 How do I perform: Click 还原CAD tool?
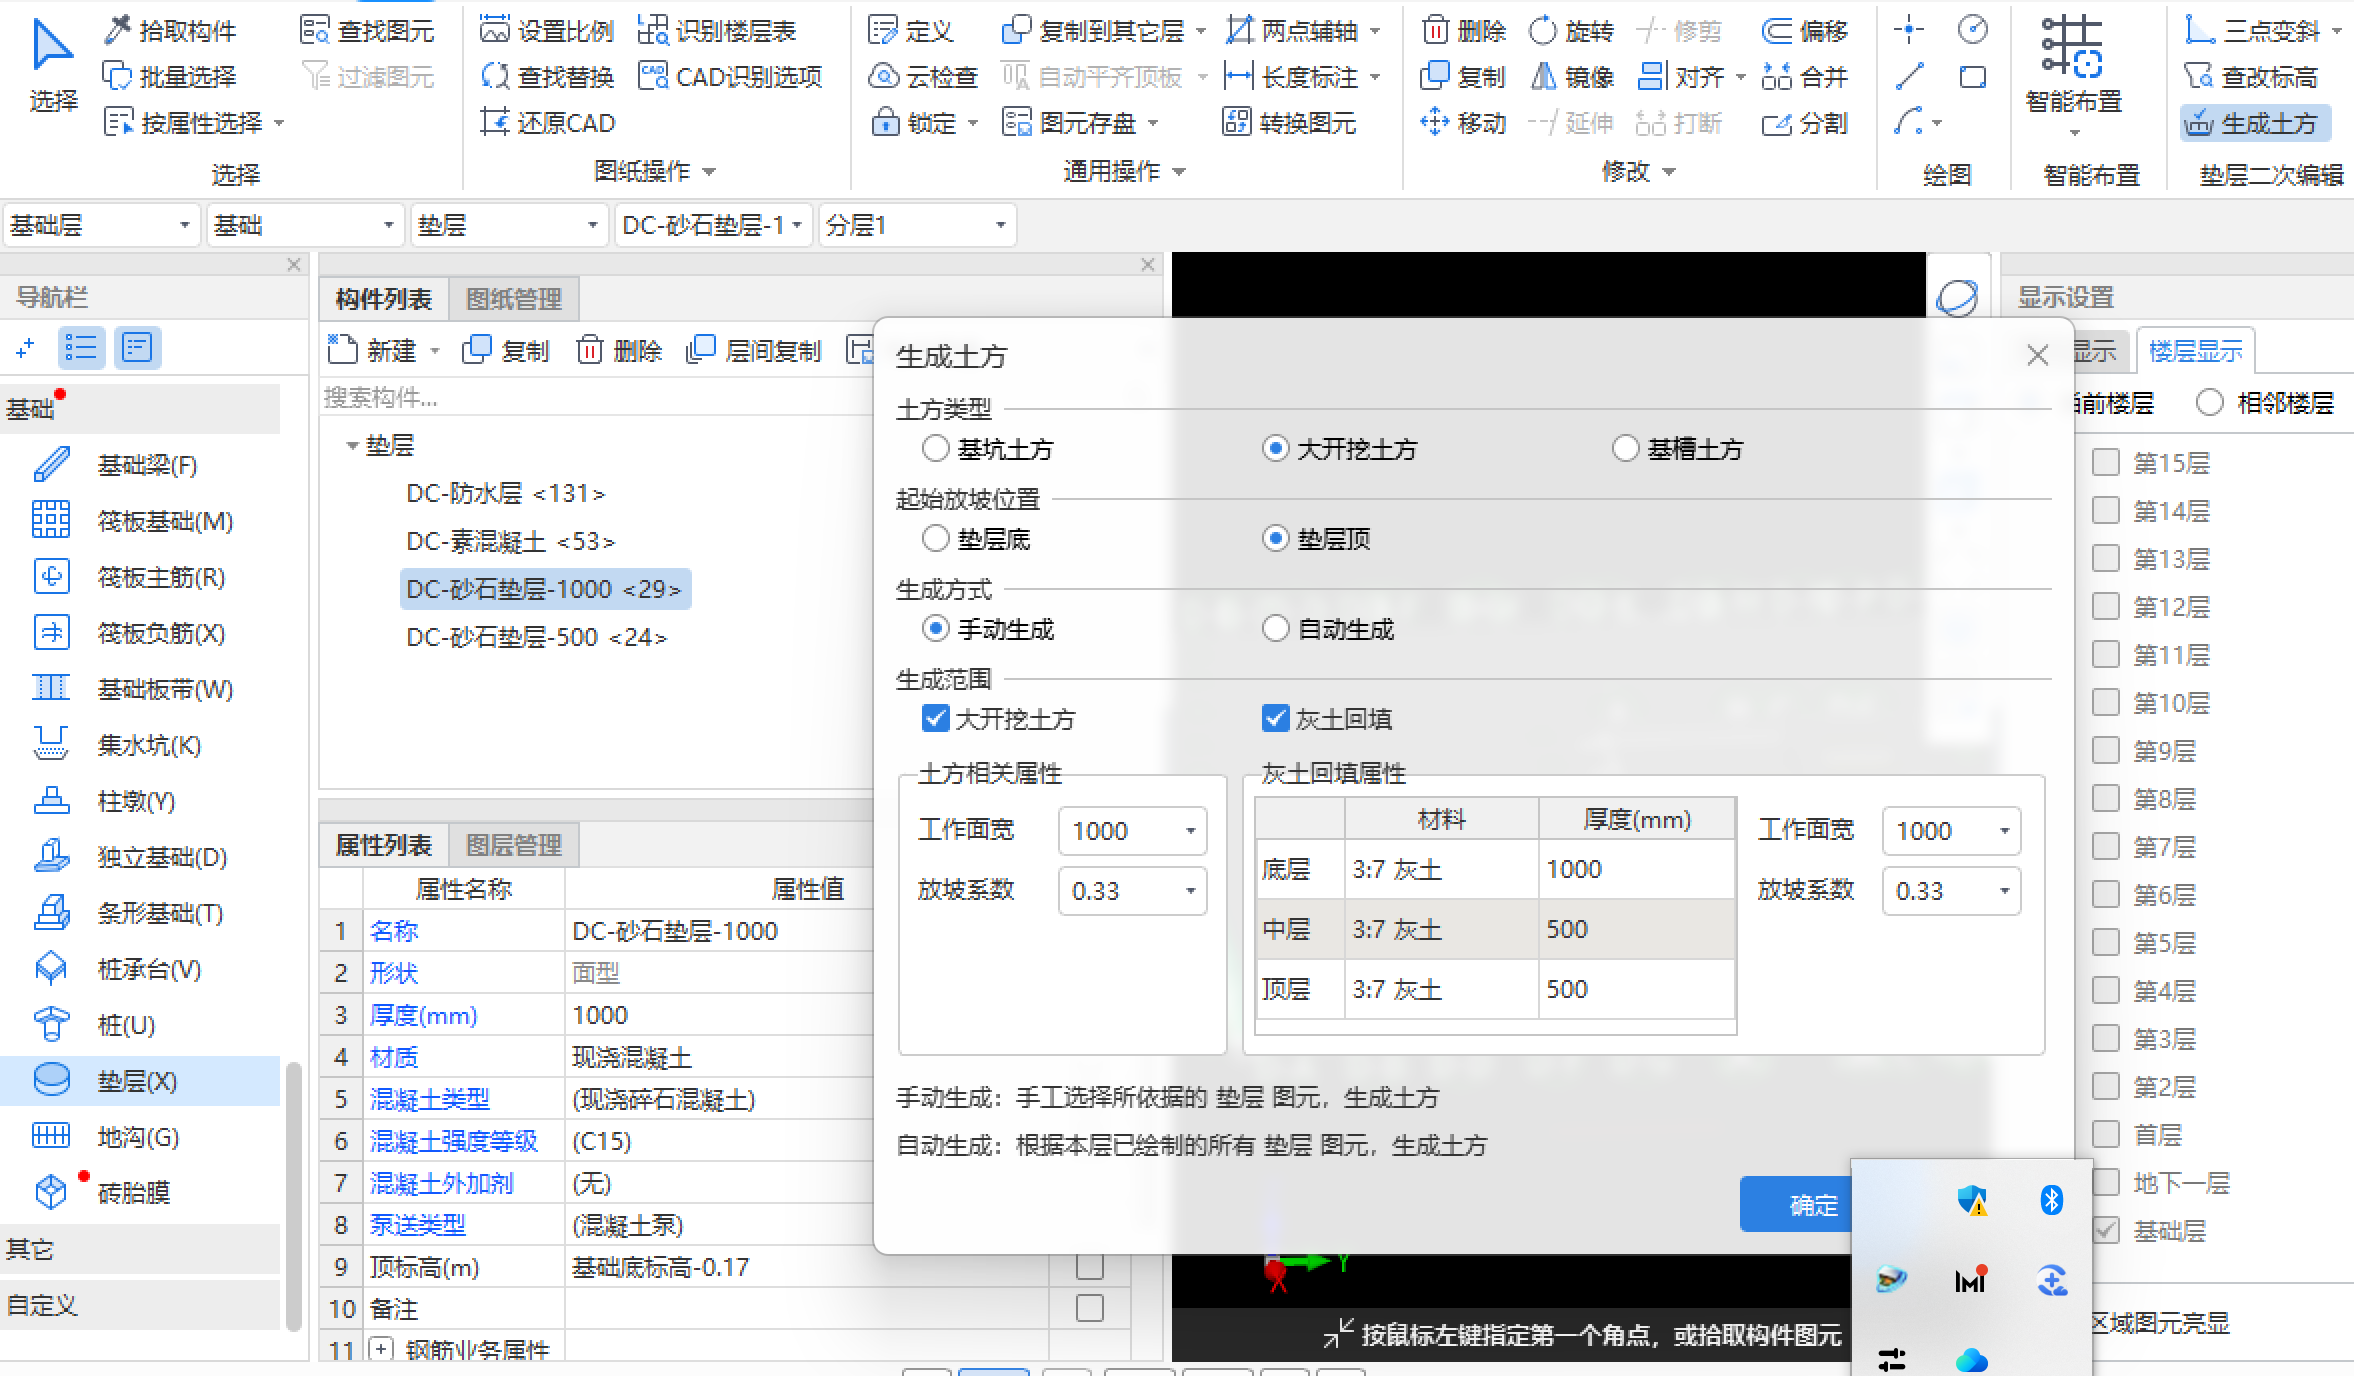pos(548,123)
